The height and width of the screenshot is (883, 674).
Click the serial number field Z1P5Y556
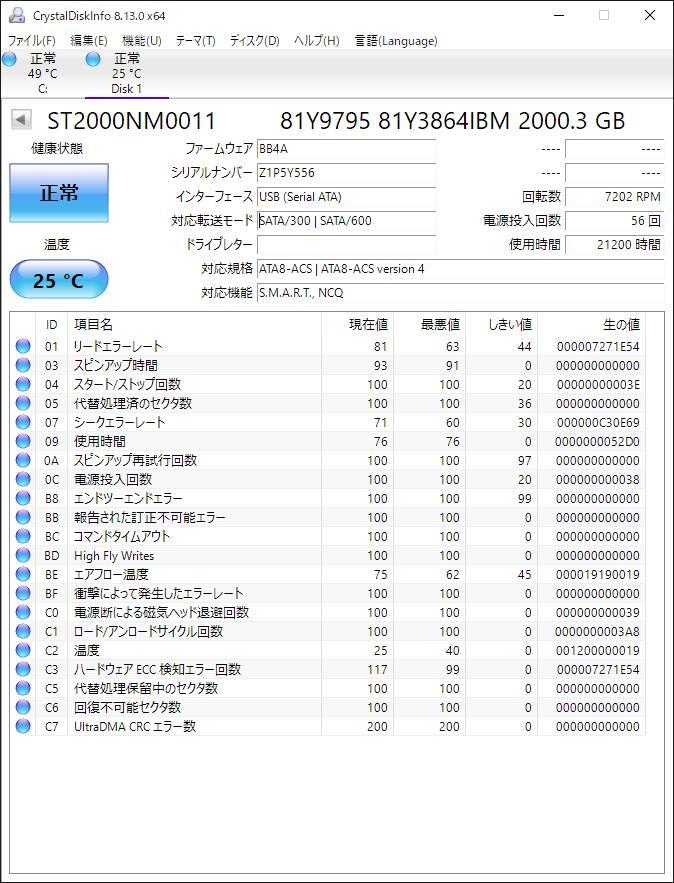click(x=346, y=173)
